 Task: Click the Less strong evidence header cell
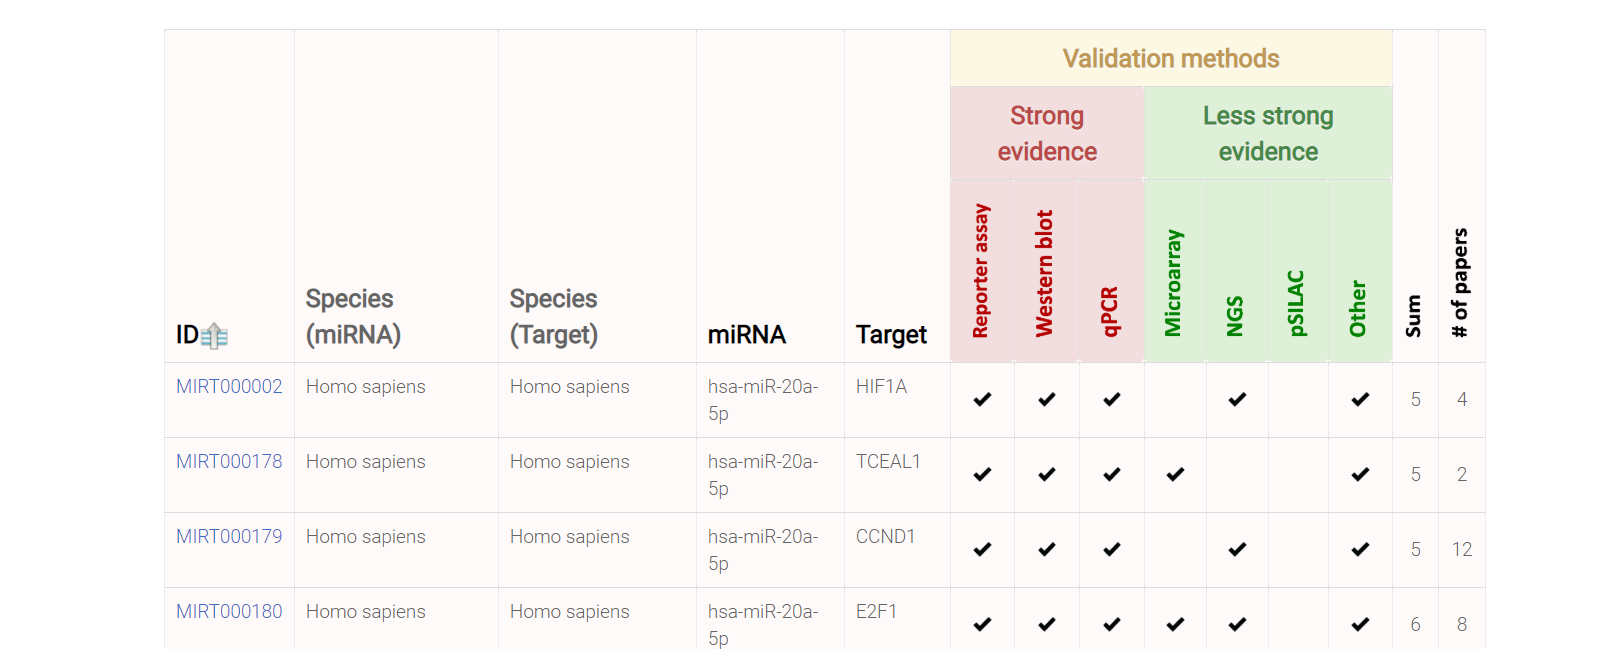[x=1268, y=133]
